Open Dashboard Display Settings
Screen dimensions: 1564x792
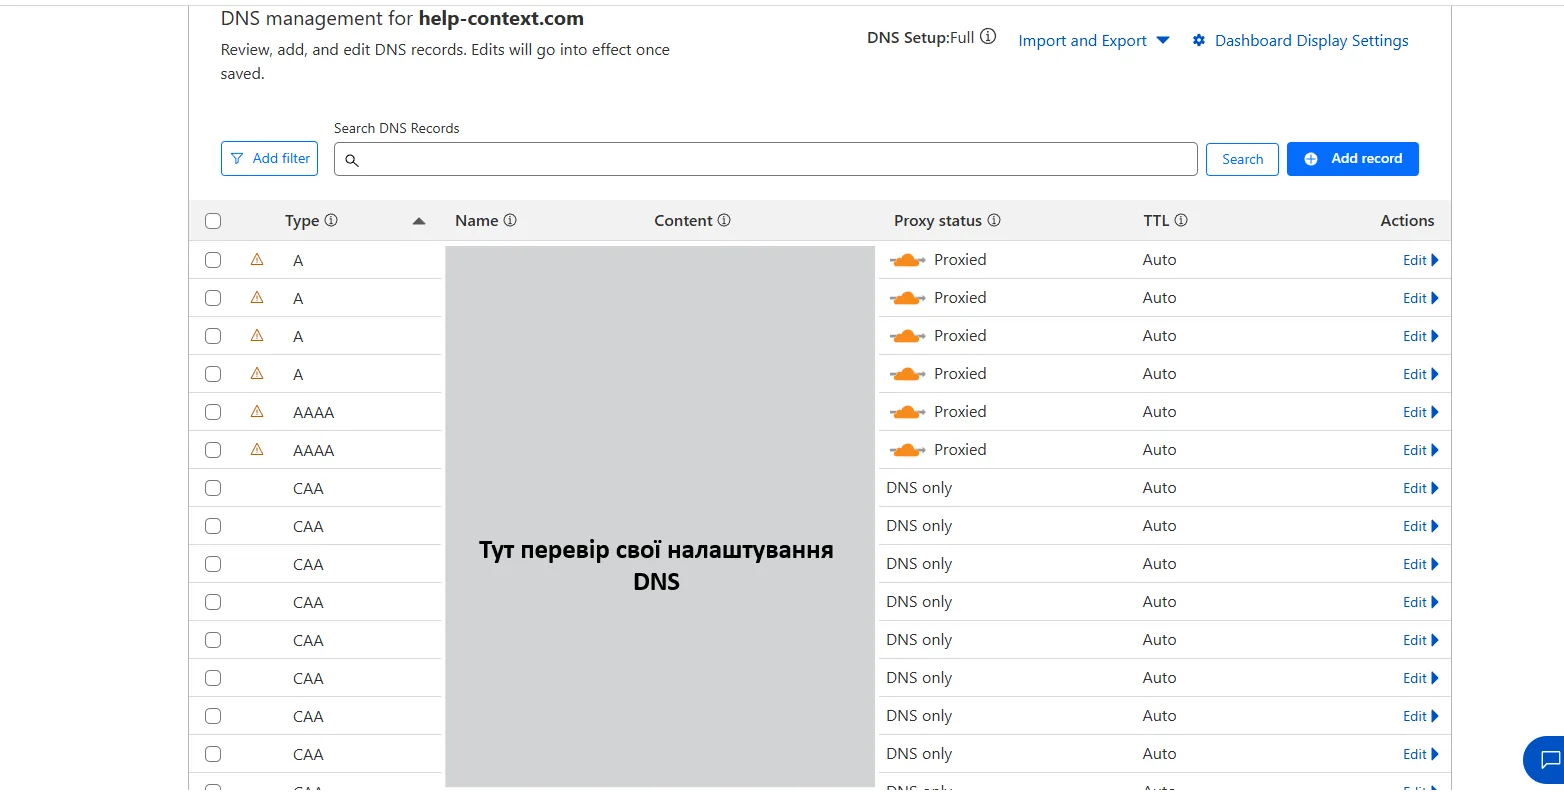(1300, 41)
